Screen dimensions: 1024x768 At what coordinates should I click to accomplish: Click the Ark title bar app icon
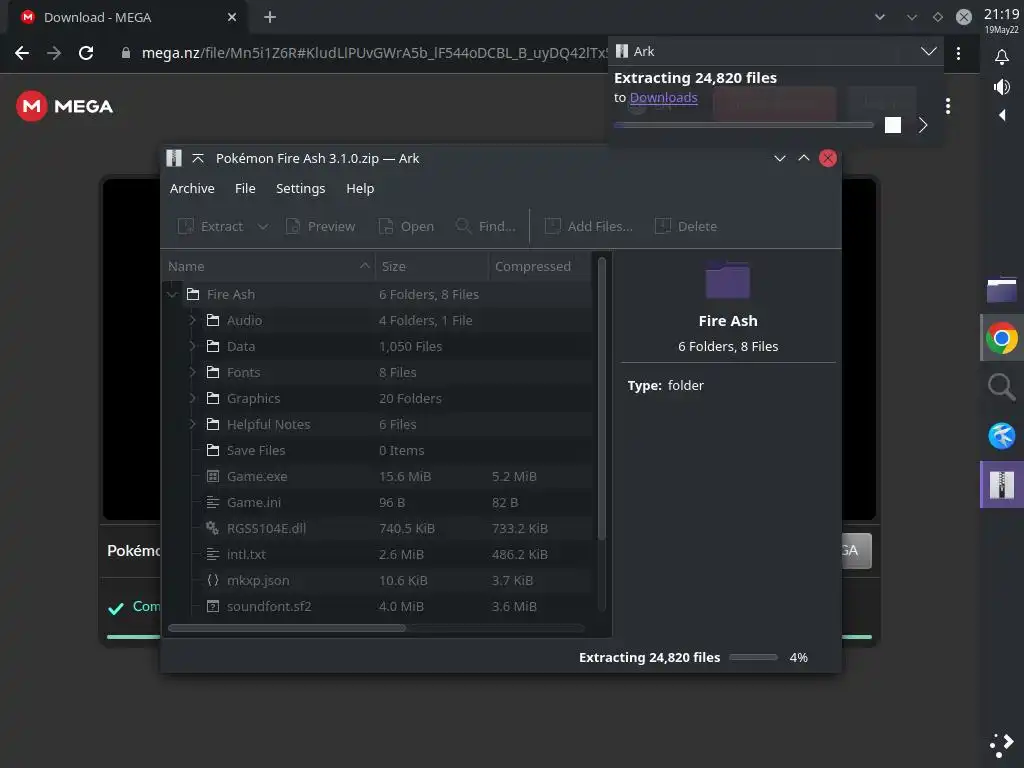[x=174, y=158]
